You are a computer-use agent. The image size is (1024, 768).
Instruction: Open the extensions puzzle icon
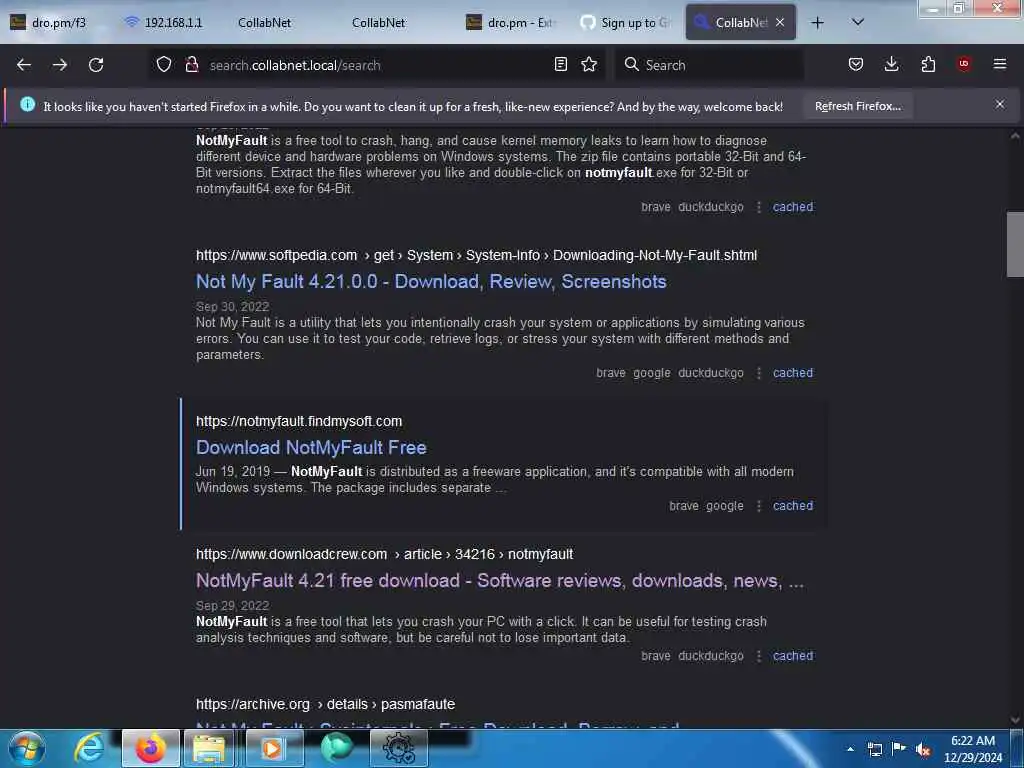click(928, 64)
